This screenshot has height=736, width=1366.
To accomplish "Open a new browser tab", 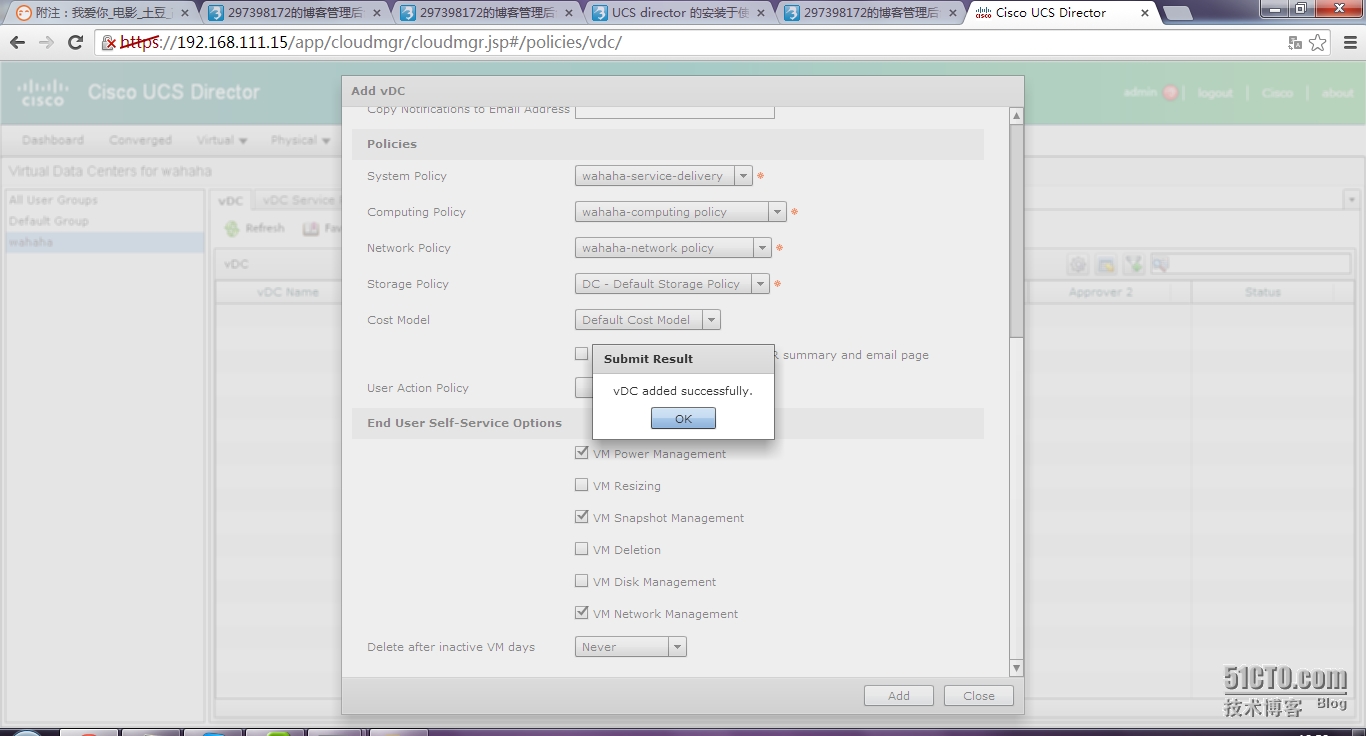I will (x=1177, y=13).
